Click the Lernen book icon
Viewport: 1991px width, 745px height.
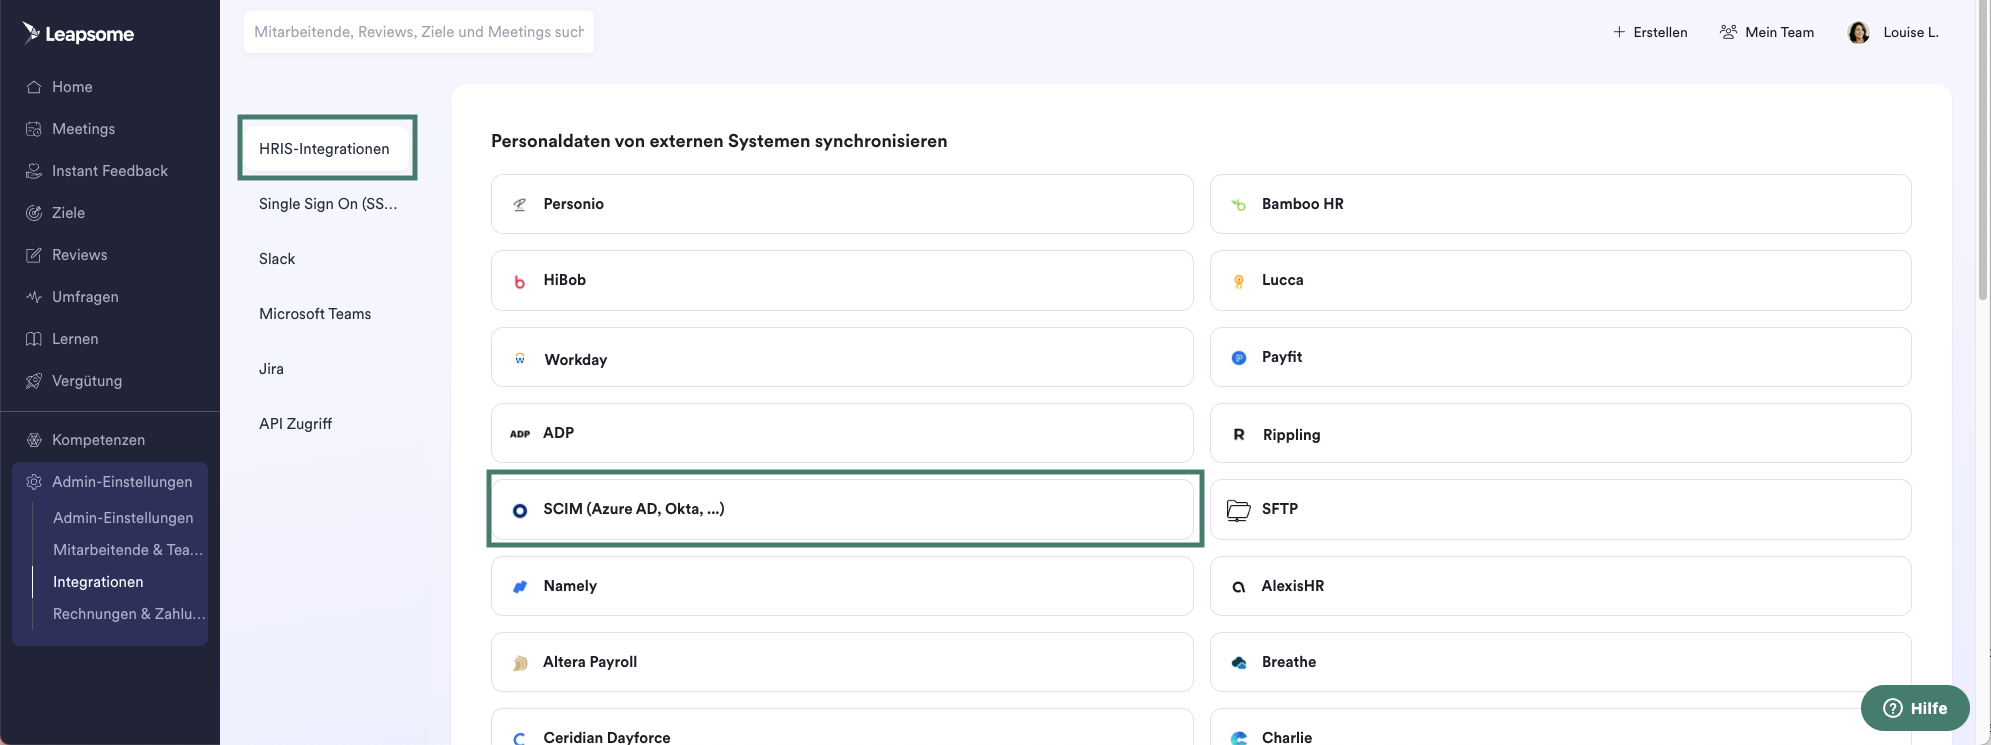[34, 339]
